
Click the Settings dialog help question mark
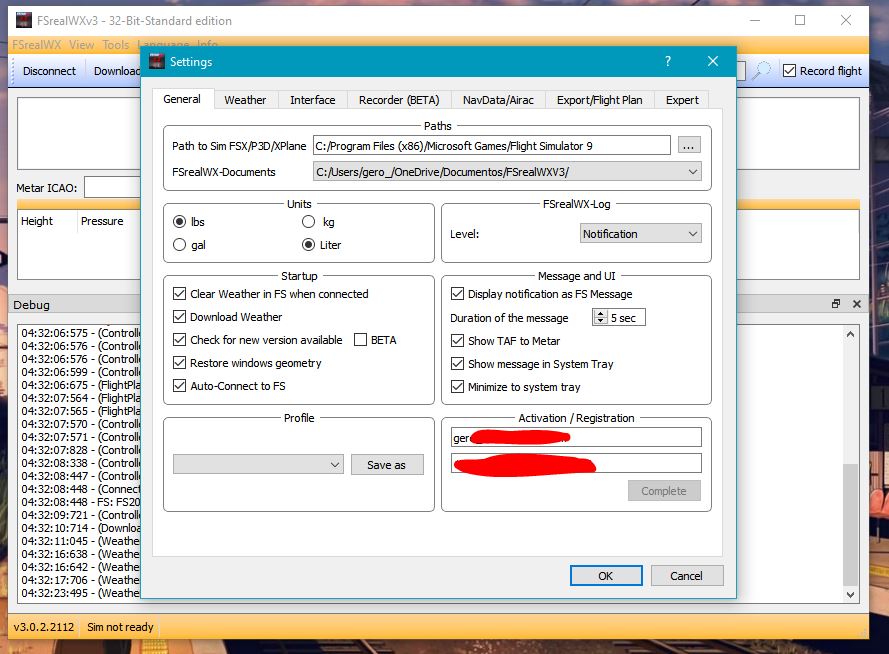tap(668, 61)
